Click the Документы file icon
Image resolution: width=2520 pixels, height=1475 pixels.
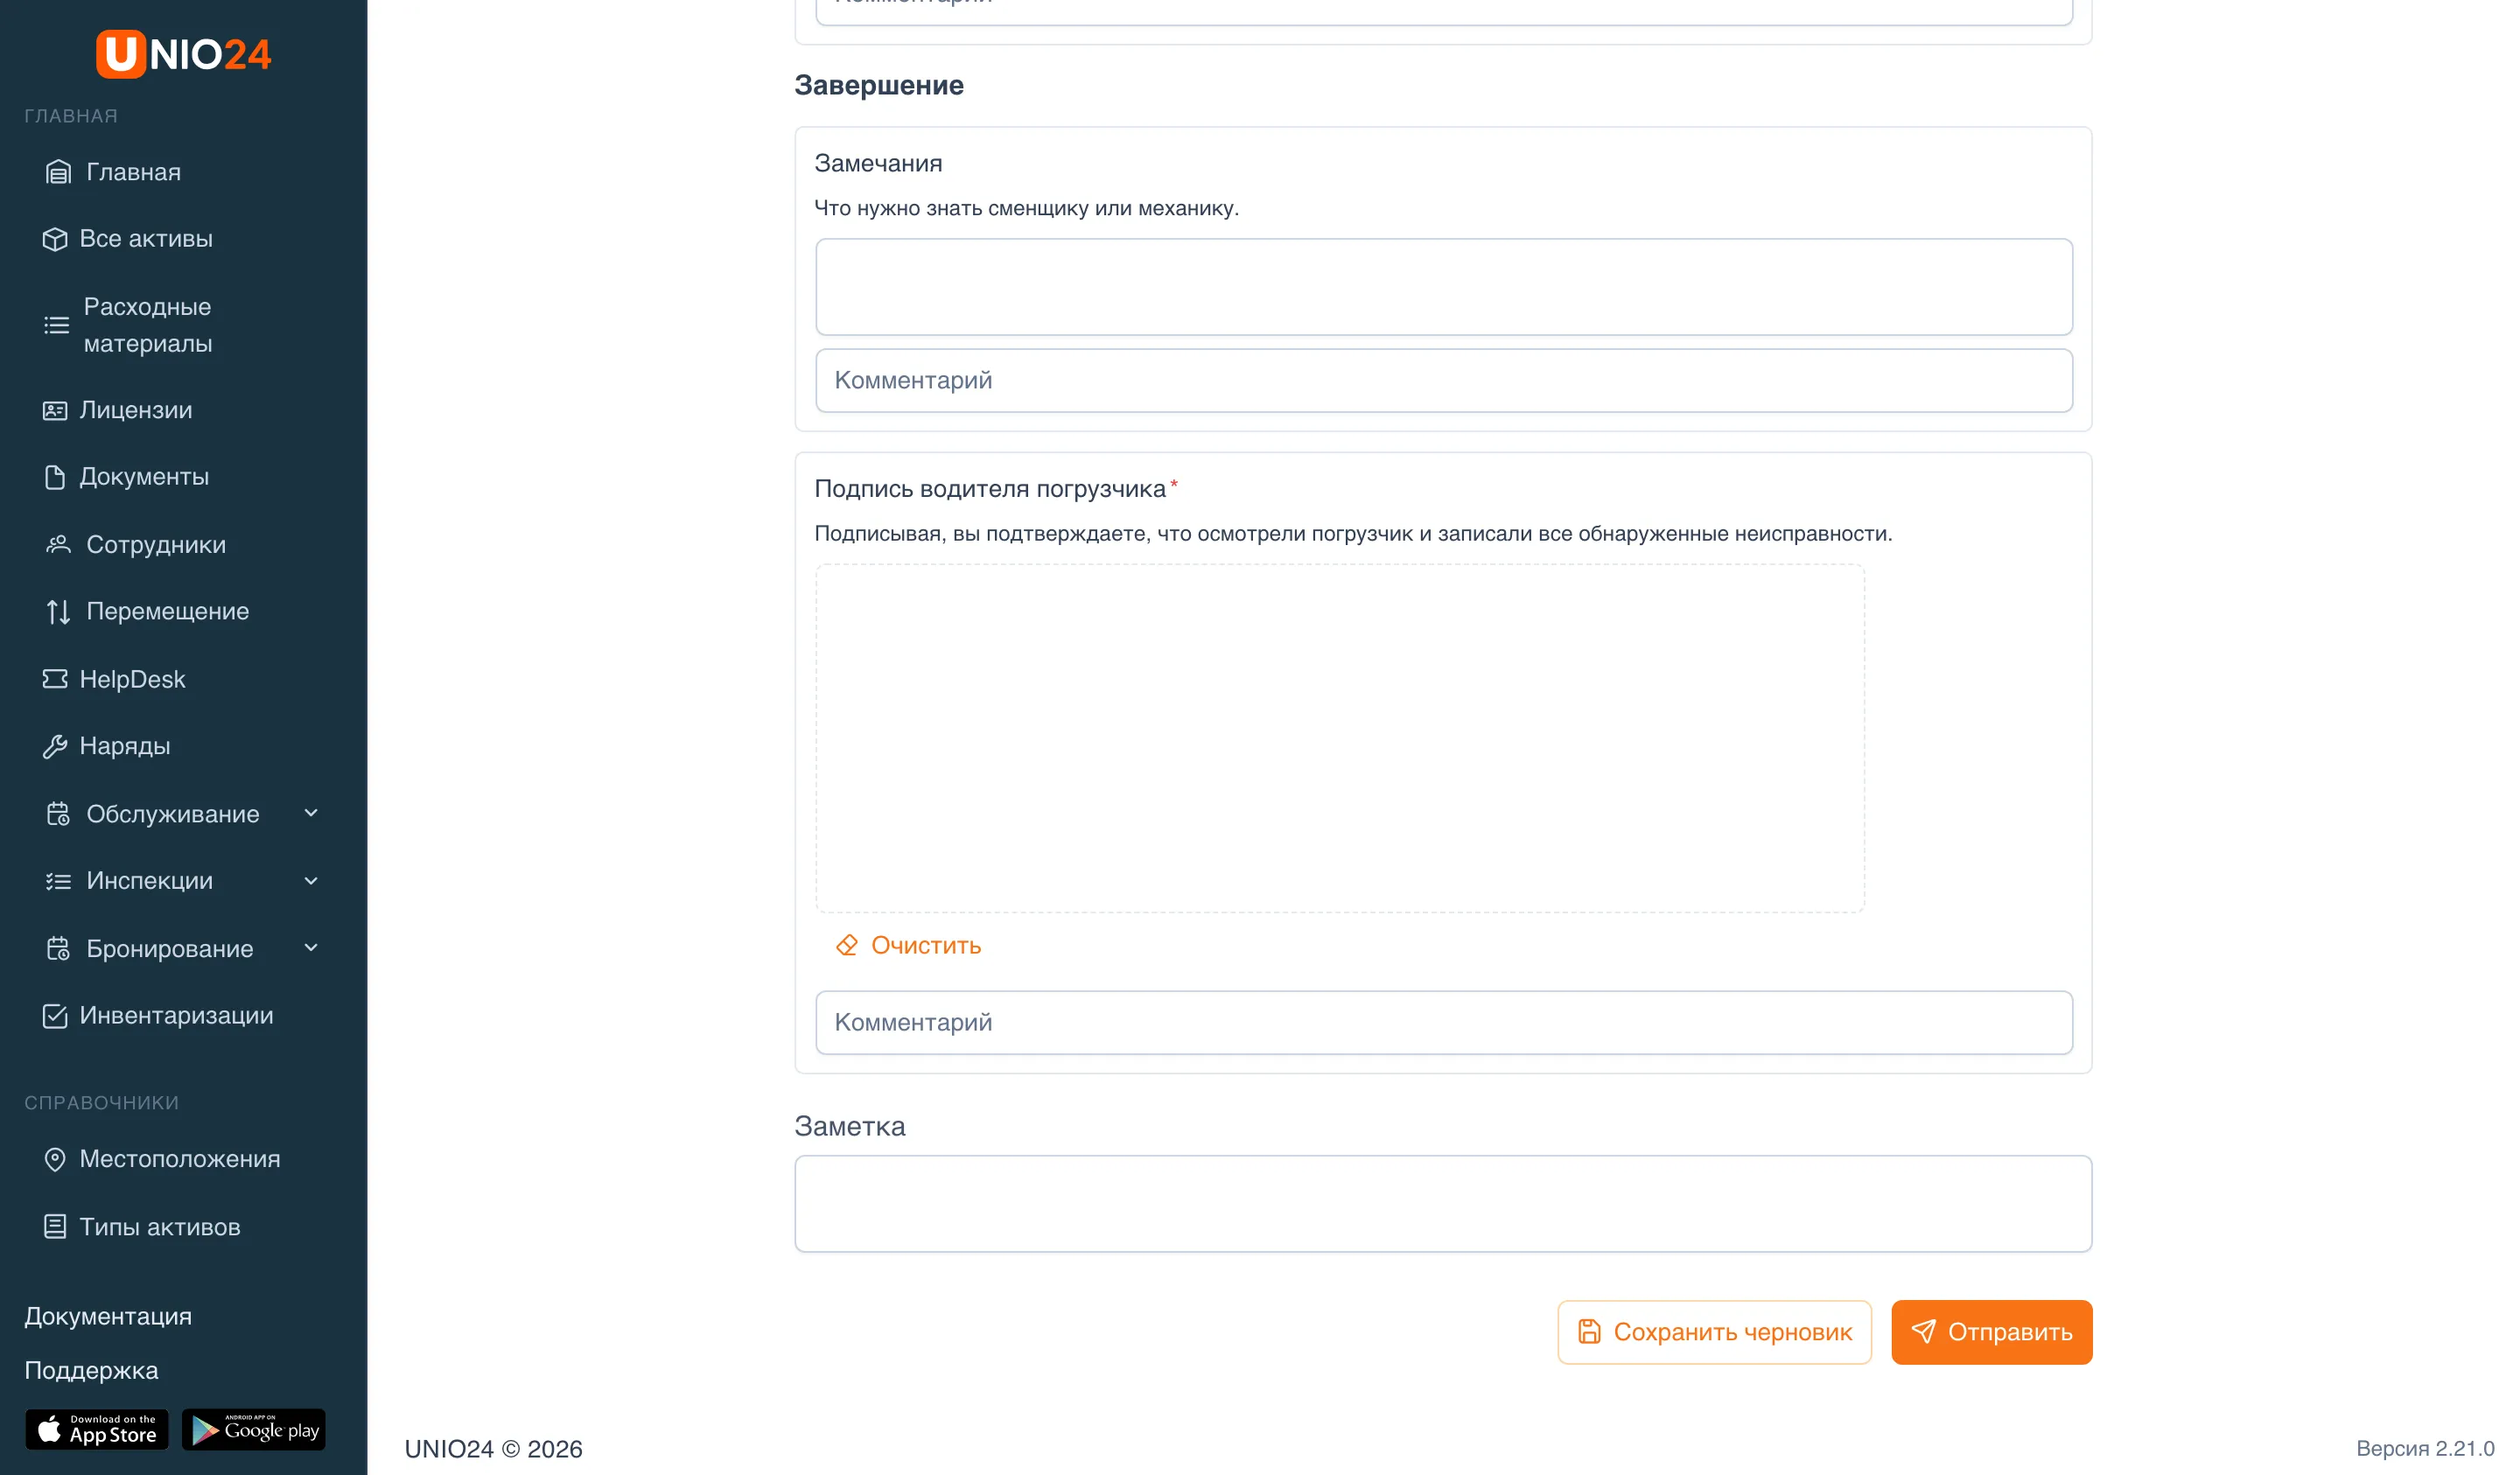[55, 477]
